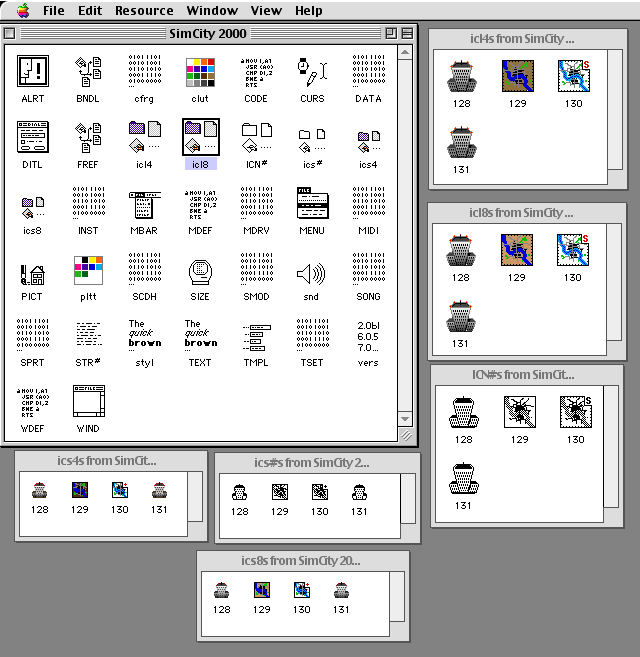
Task: Open the TMPL template resource
Action: 257,337
